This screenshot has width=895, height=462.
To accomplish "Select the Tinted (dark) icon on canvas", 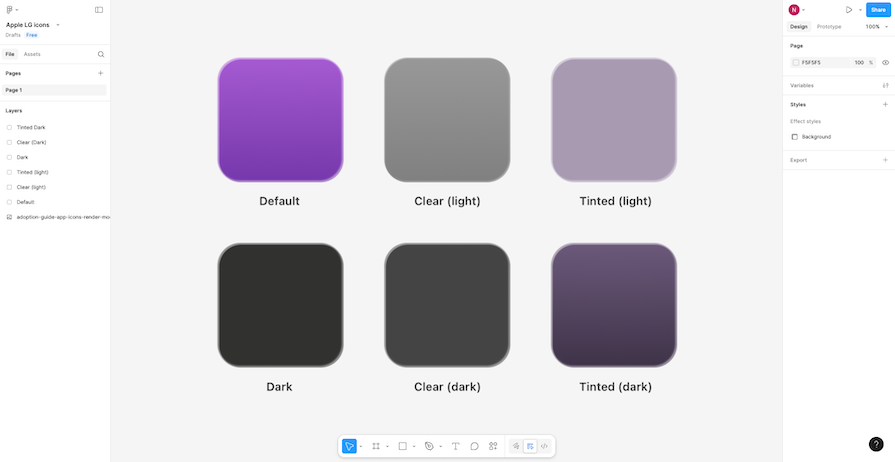I will [x=614, y=306].
